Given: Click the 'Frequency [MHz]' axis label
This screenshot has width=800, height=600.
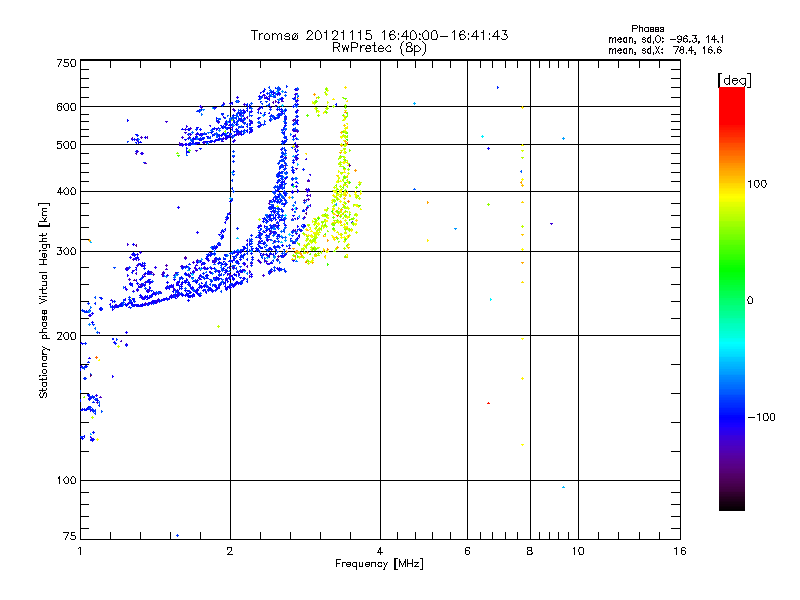Looking at the screenshot, I should coord(379,564).
